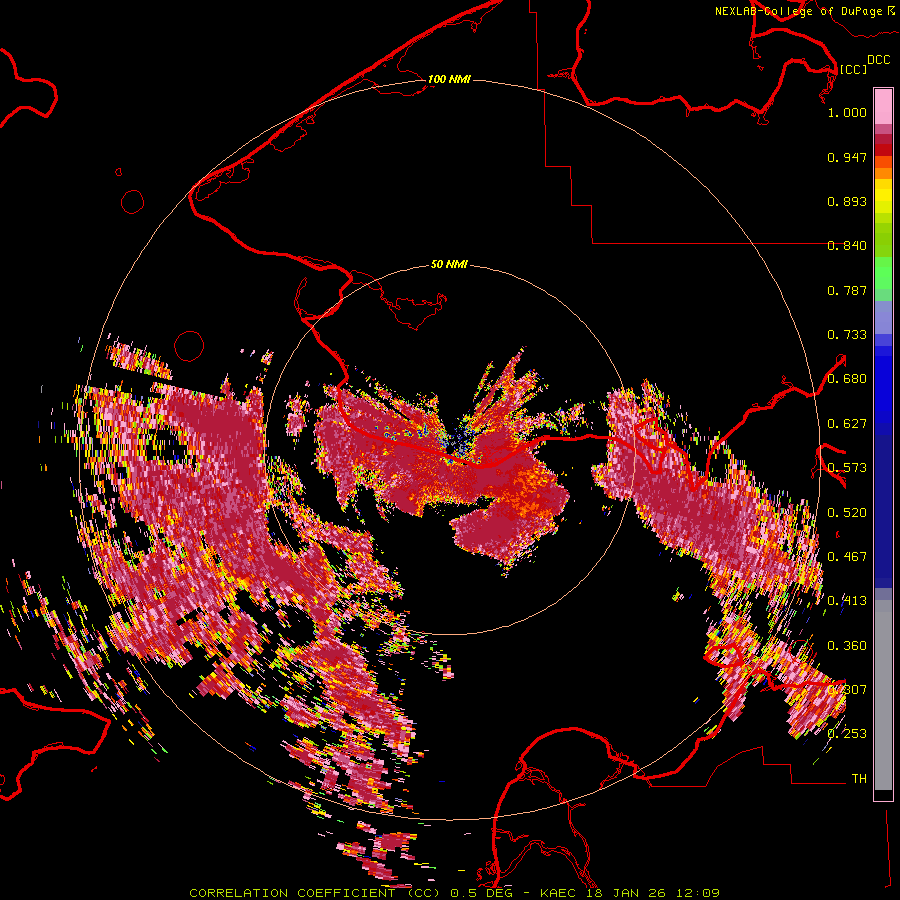Click the 0.467 legend value

(847, 557)
